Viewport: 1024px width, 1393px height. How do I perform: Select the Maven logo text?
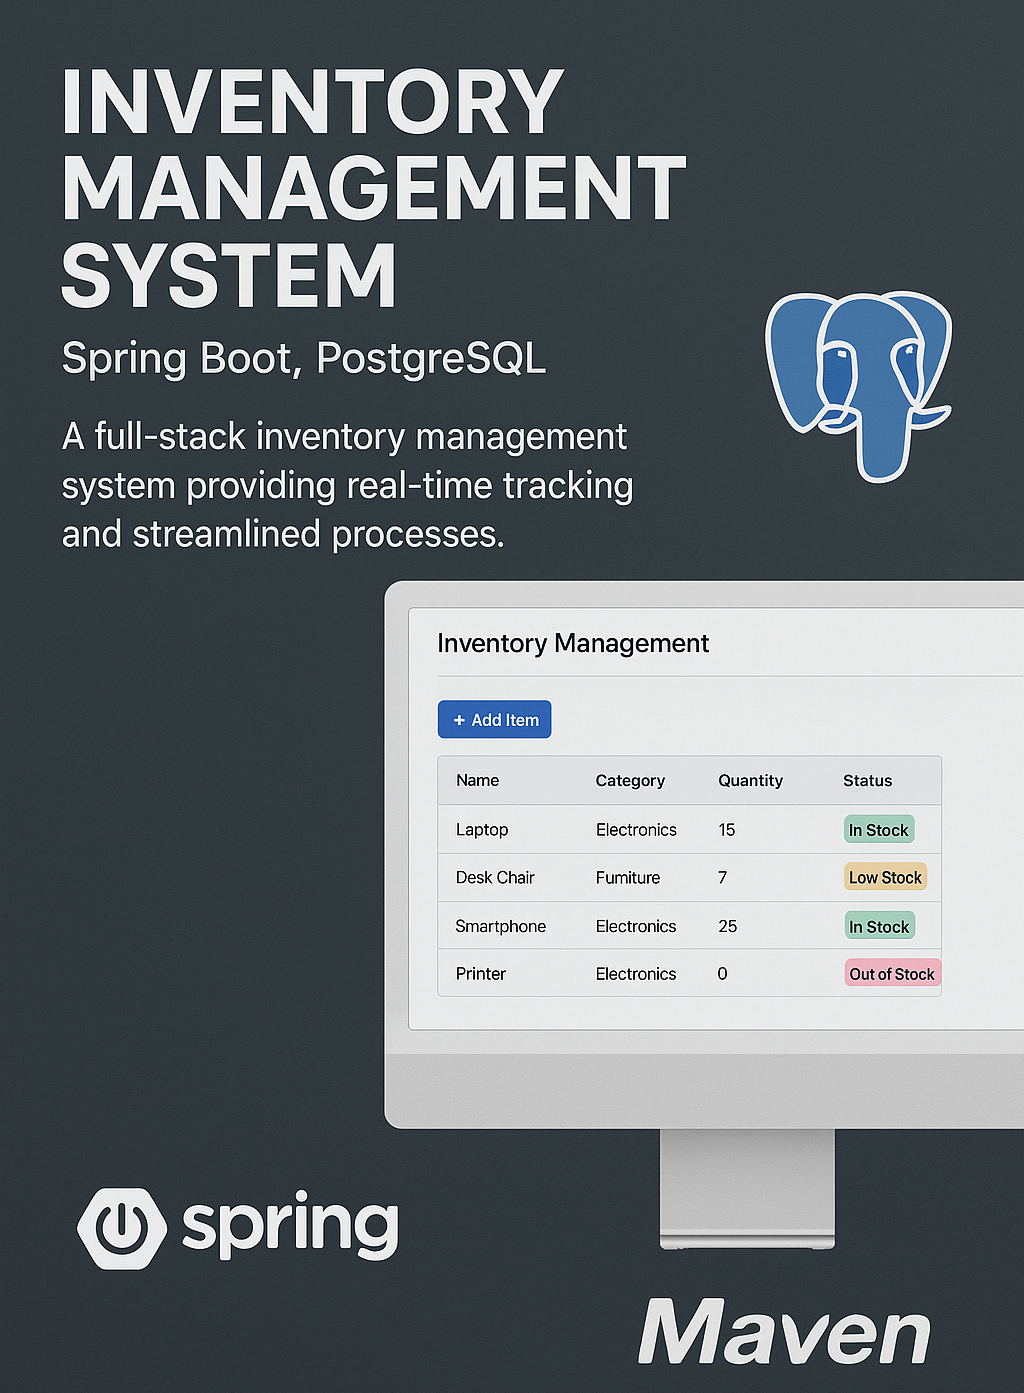(x=786, y=1330)
